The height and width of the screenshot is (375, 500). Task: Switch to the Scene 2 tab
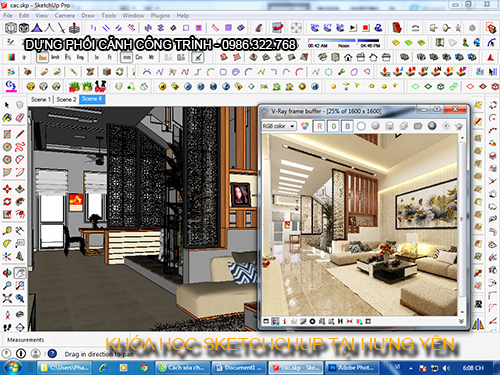pyautogui.click(x=66, y=99)
